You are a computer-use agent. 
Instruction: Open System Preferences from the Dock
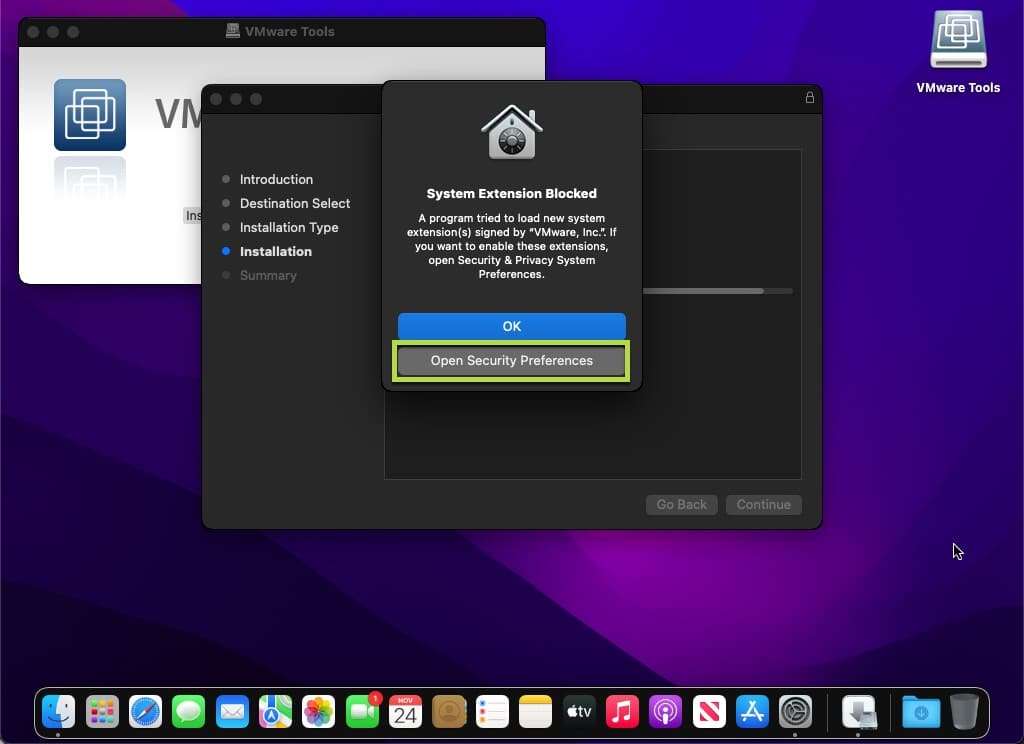pyautogui.click(x=795, y=711)
